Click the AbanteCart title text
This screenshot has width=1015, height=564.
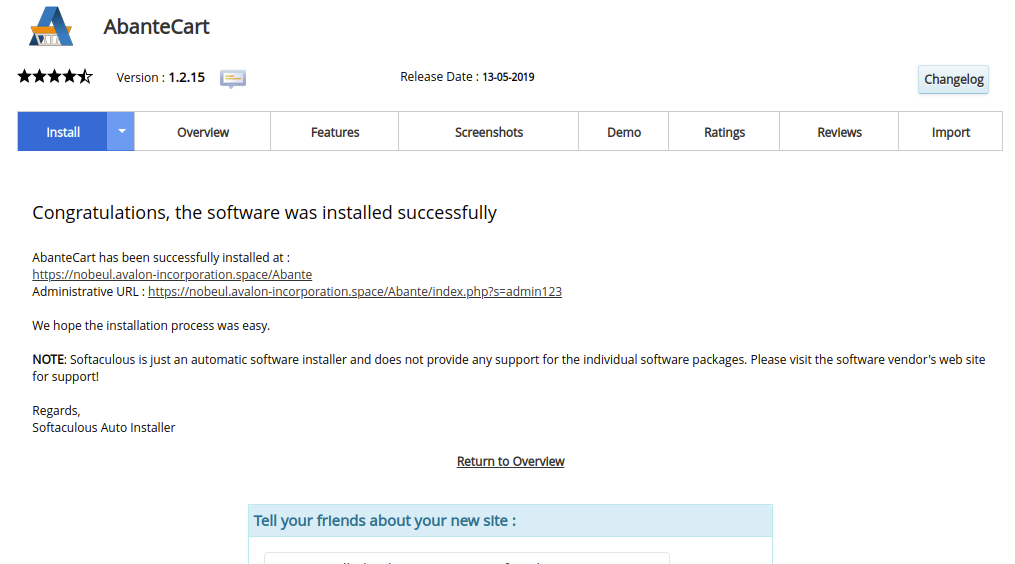point(157,27)
